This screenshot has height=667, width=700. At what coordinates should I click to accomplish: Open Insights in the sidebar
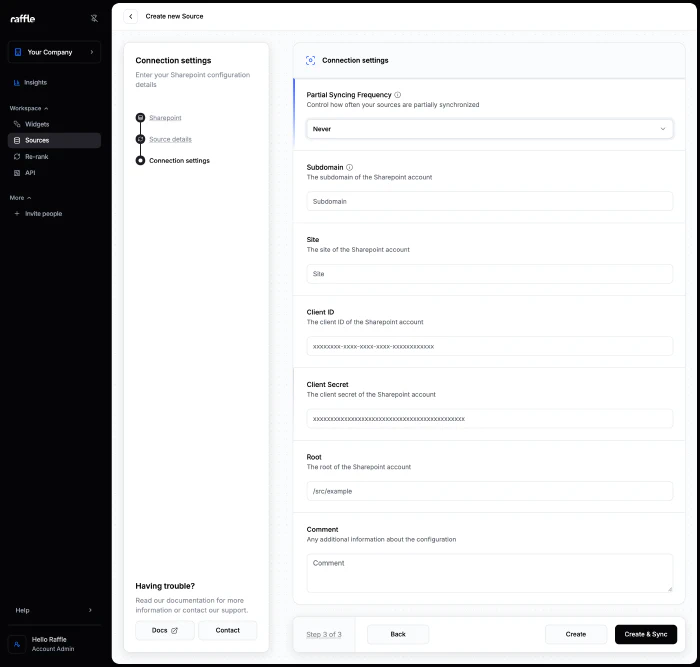(x=35, y=83)
